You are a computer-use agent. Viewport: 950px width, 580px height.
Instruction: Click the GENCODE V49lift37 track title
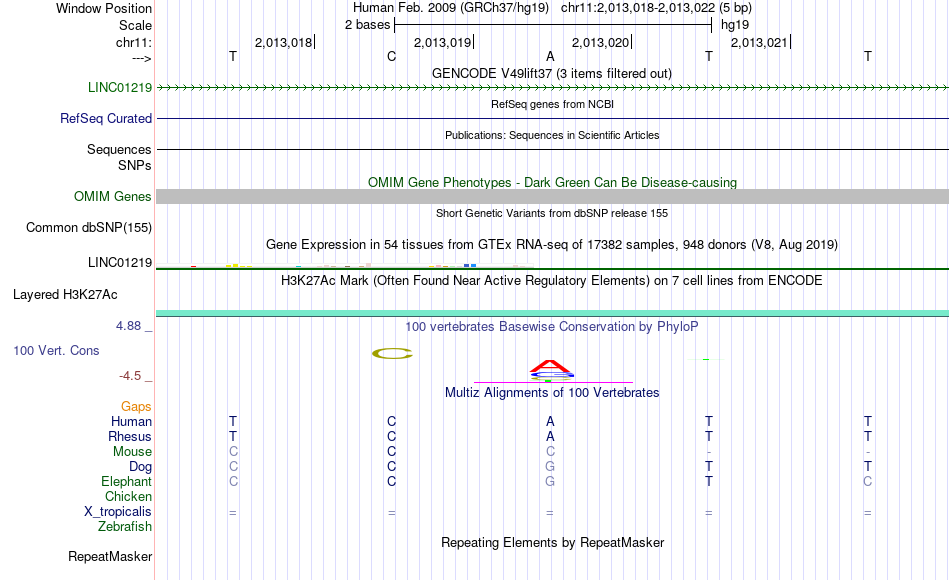tap(551, 73)
